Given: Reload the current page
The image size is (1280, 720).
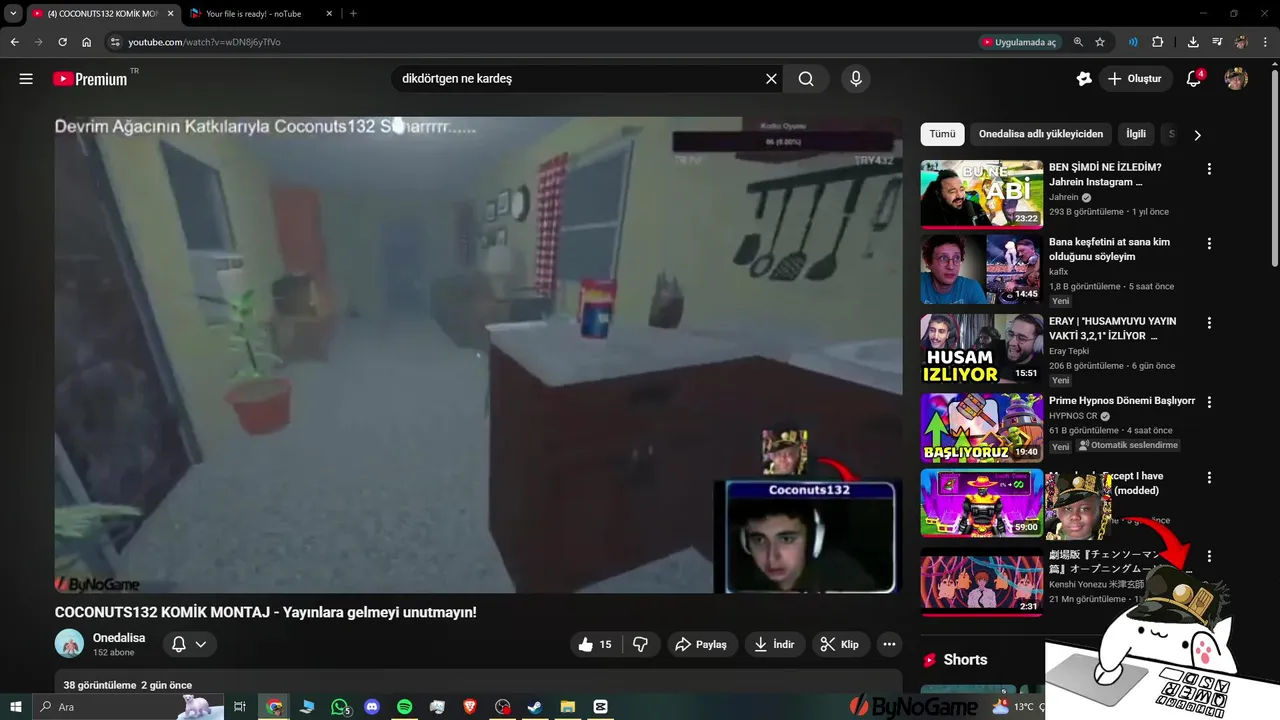Looking at the screenshot, I should (x=62, y=42).
